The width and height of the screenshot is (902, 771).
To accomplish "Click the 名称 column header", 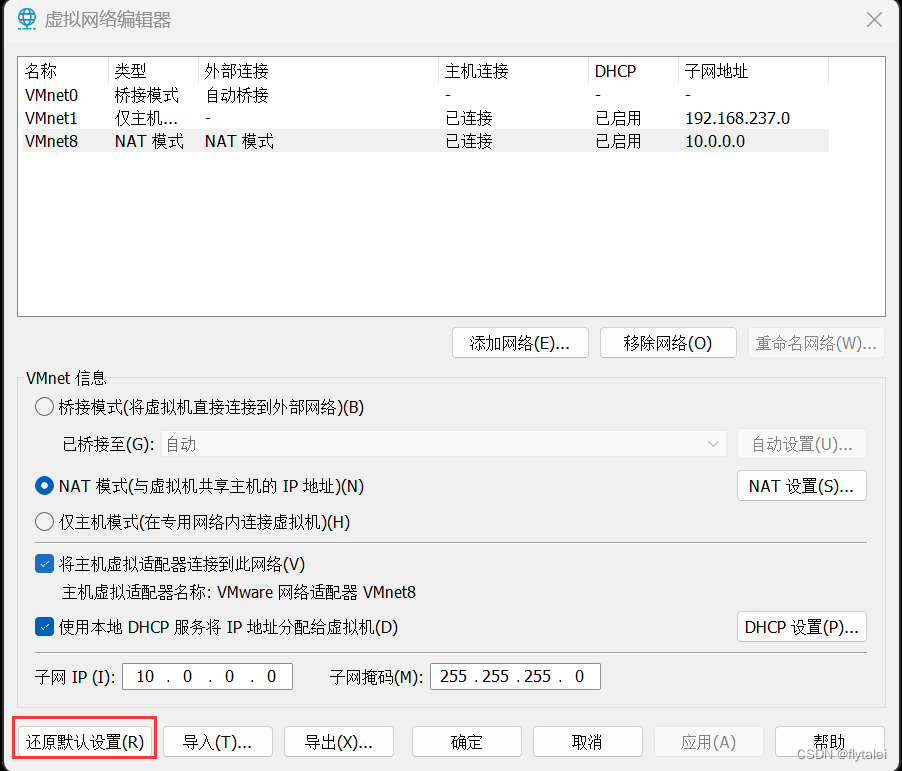I will pyautogui.click(x=64, y=71).
